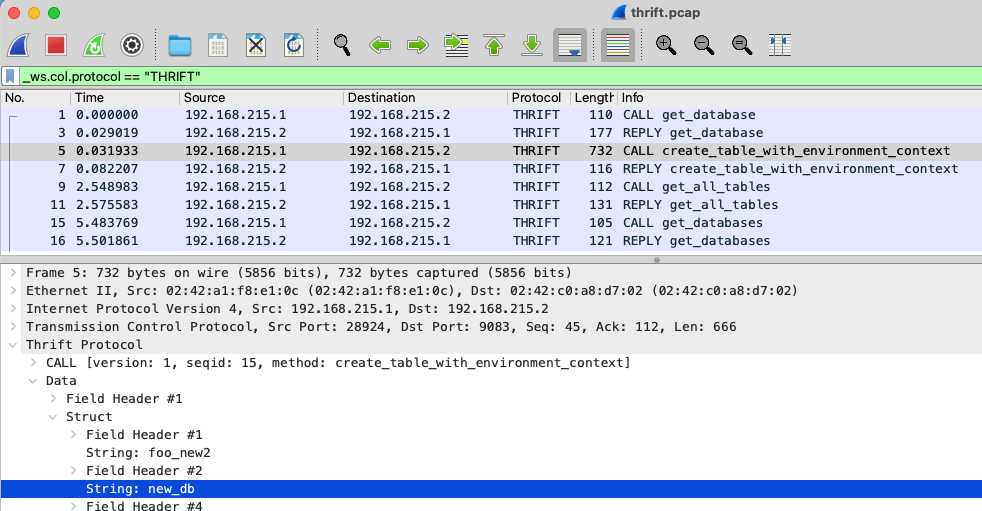This screenshot has width=982, height=511.
Task: Click the 0.031933 time cell
Action: click(x=107, y=151)
